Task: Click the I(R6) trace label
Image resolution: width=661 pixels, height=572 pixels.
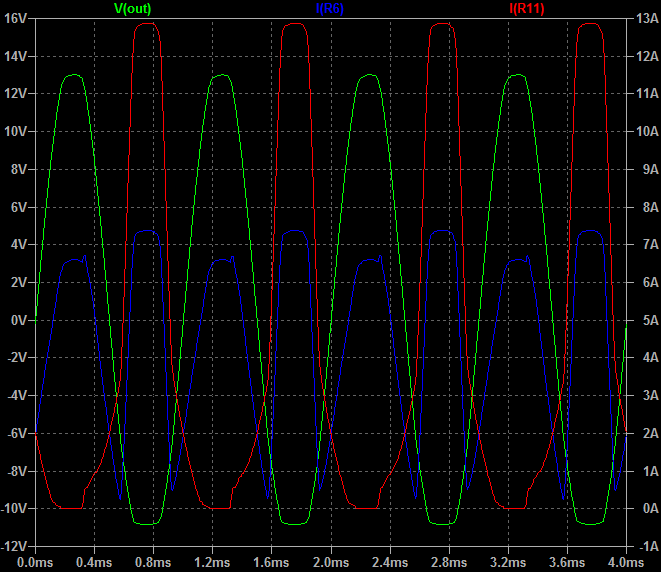Action: [330, 8]
